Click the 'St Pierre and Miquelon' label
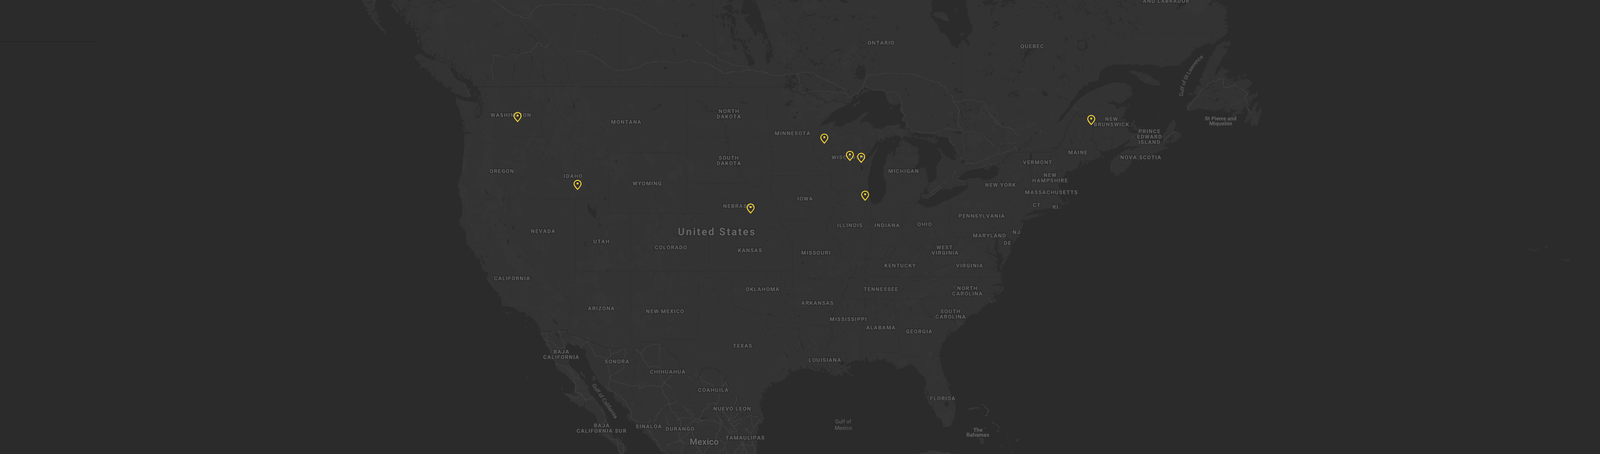Screen dimensions: 1600x454 click(1220, 121)
